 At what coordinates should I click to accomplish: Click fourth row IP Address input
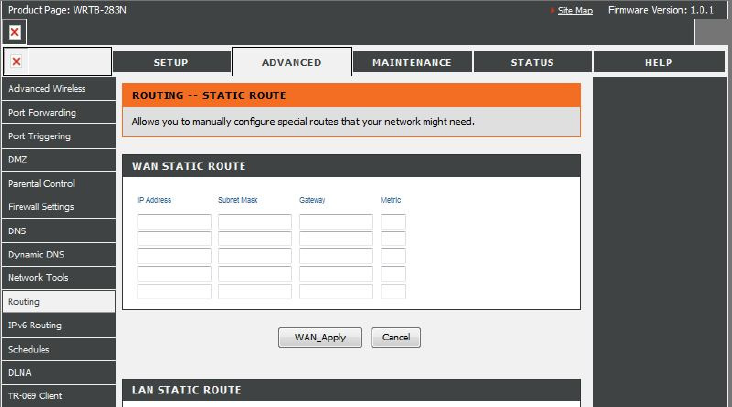[x=174, y=274]
